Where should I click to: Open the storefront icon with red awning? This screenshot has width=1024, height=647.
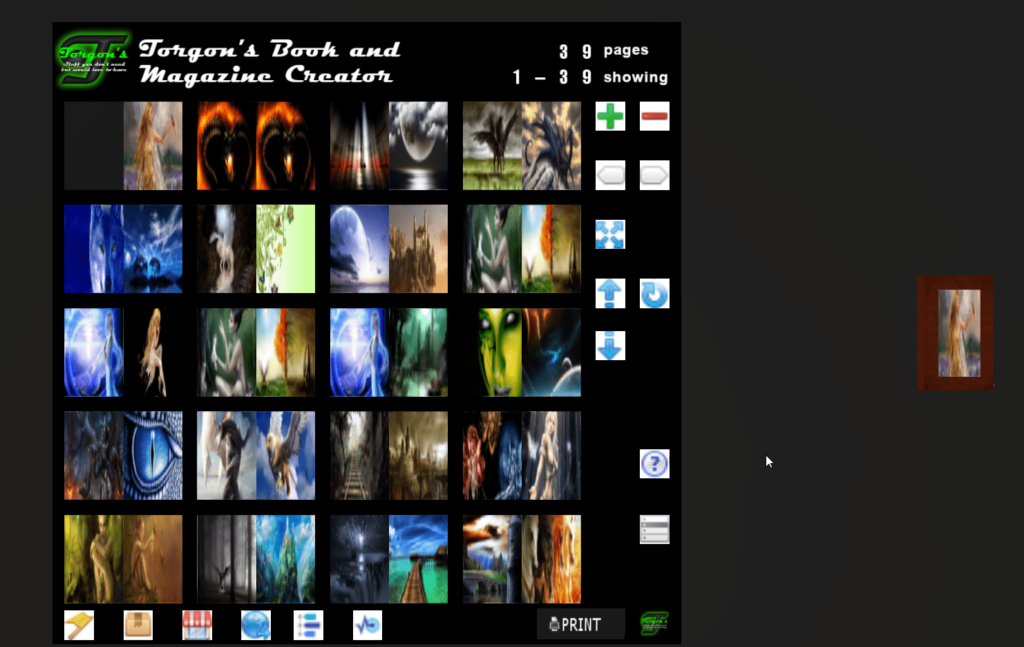coord(197,625)
